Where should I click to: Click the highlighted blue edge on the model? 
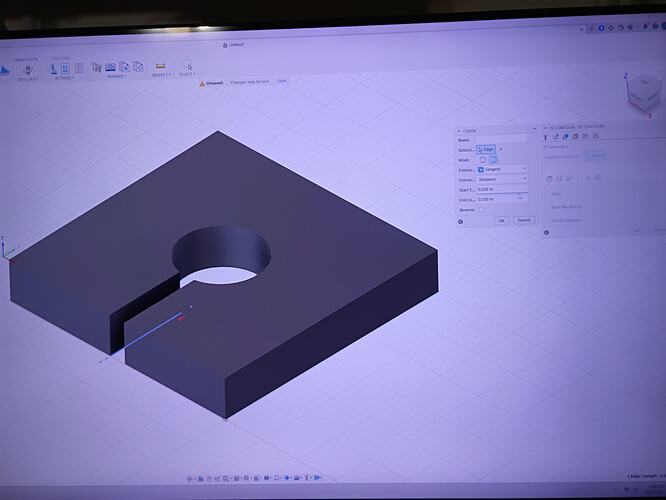pyautogui.click(x=146, y=335)
